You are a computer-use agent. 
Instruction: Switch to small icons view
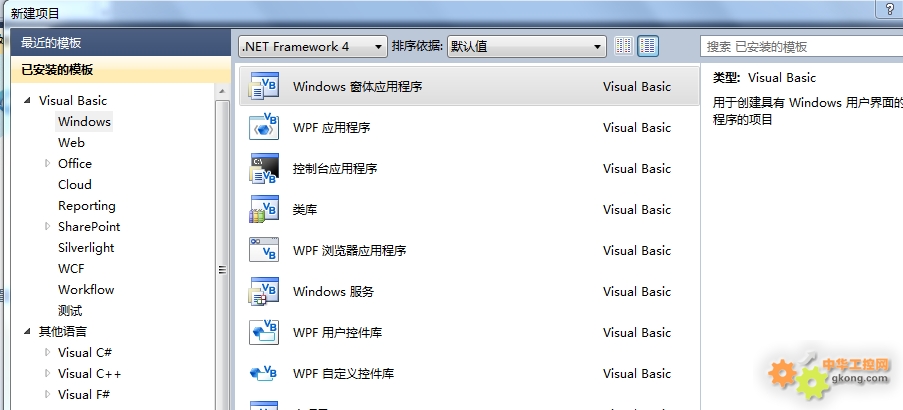tap(624, 46)
